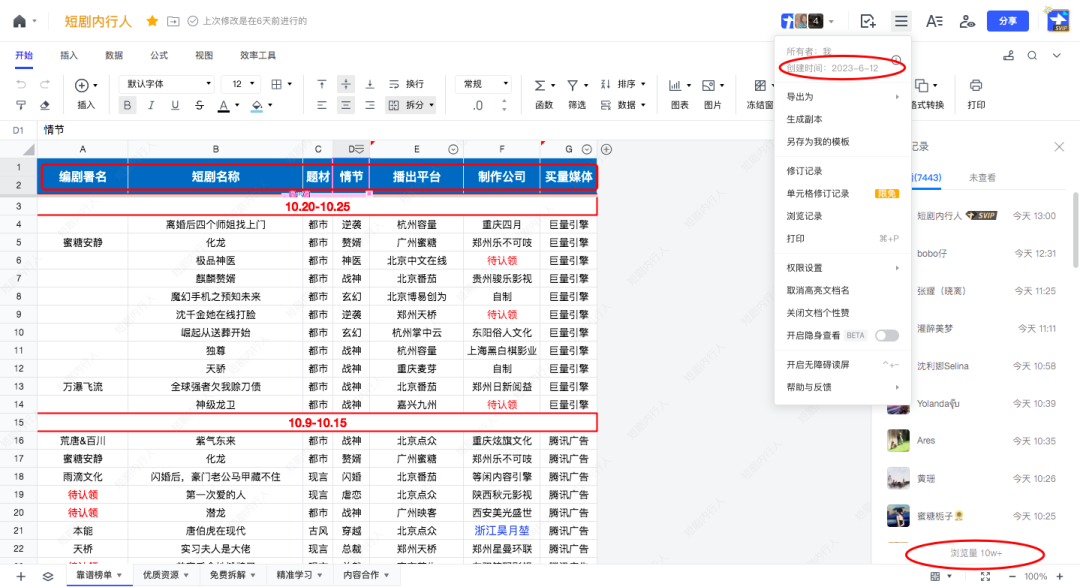This screenshot has width=1080, height=587.
Task: Expand the 拆分 merge cells dropdown arrow
Action: coord(432,105)
